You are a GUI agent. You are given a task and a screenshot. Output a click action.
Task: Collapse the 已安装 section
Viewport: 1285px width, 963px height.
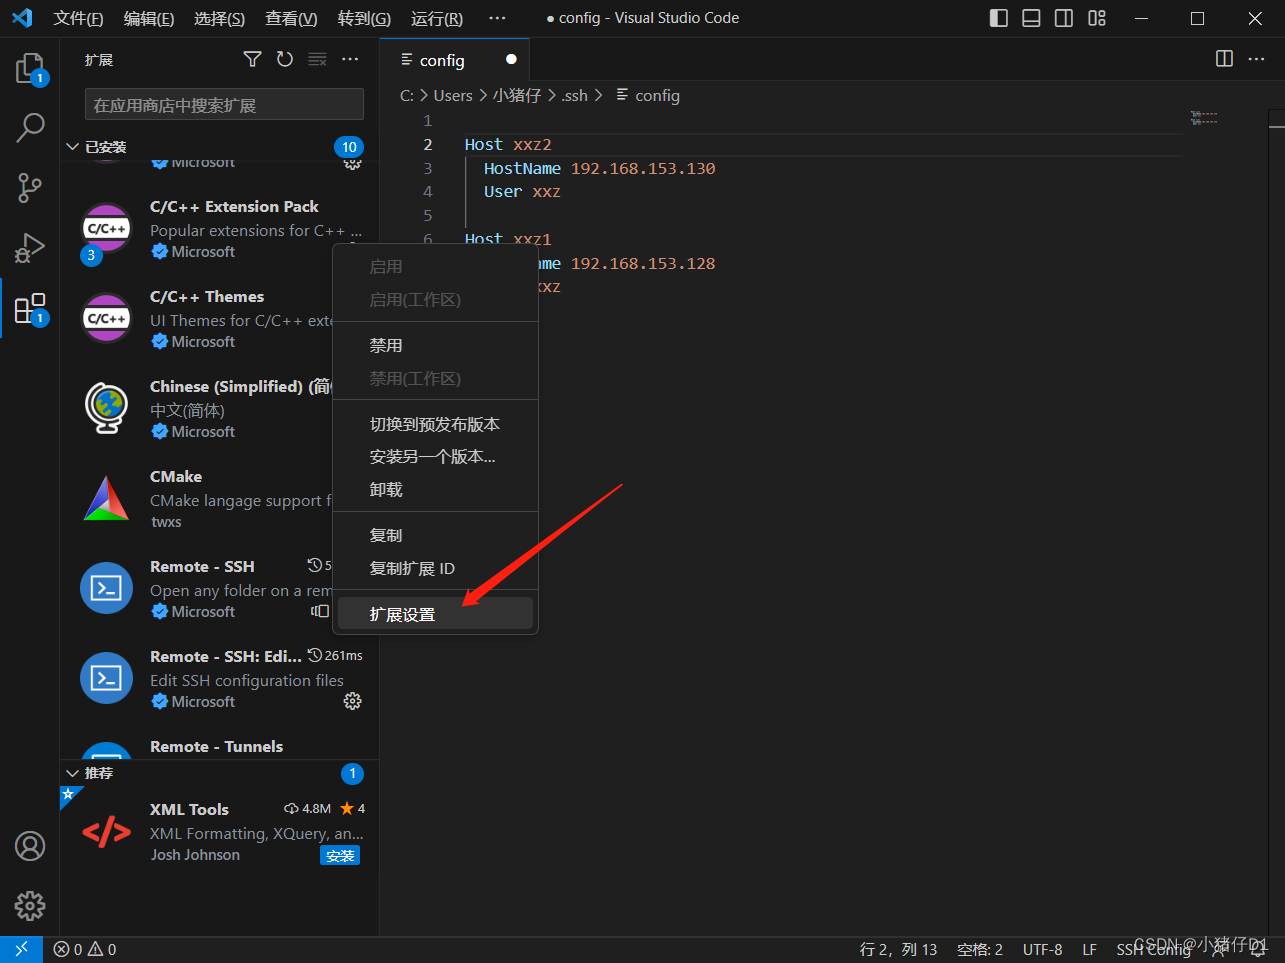click(x=72, y=147)
